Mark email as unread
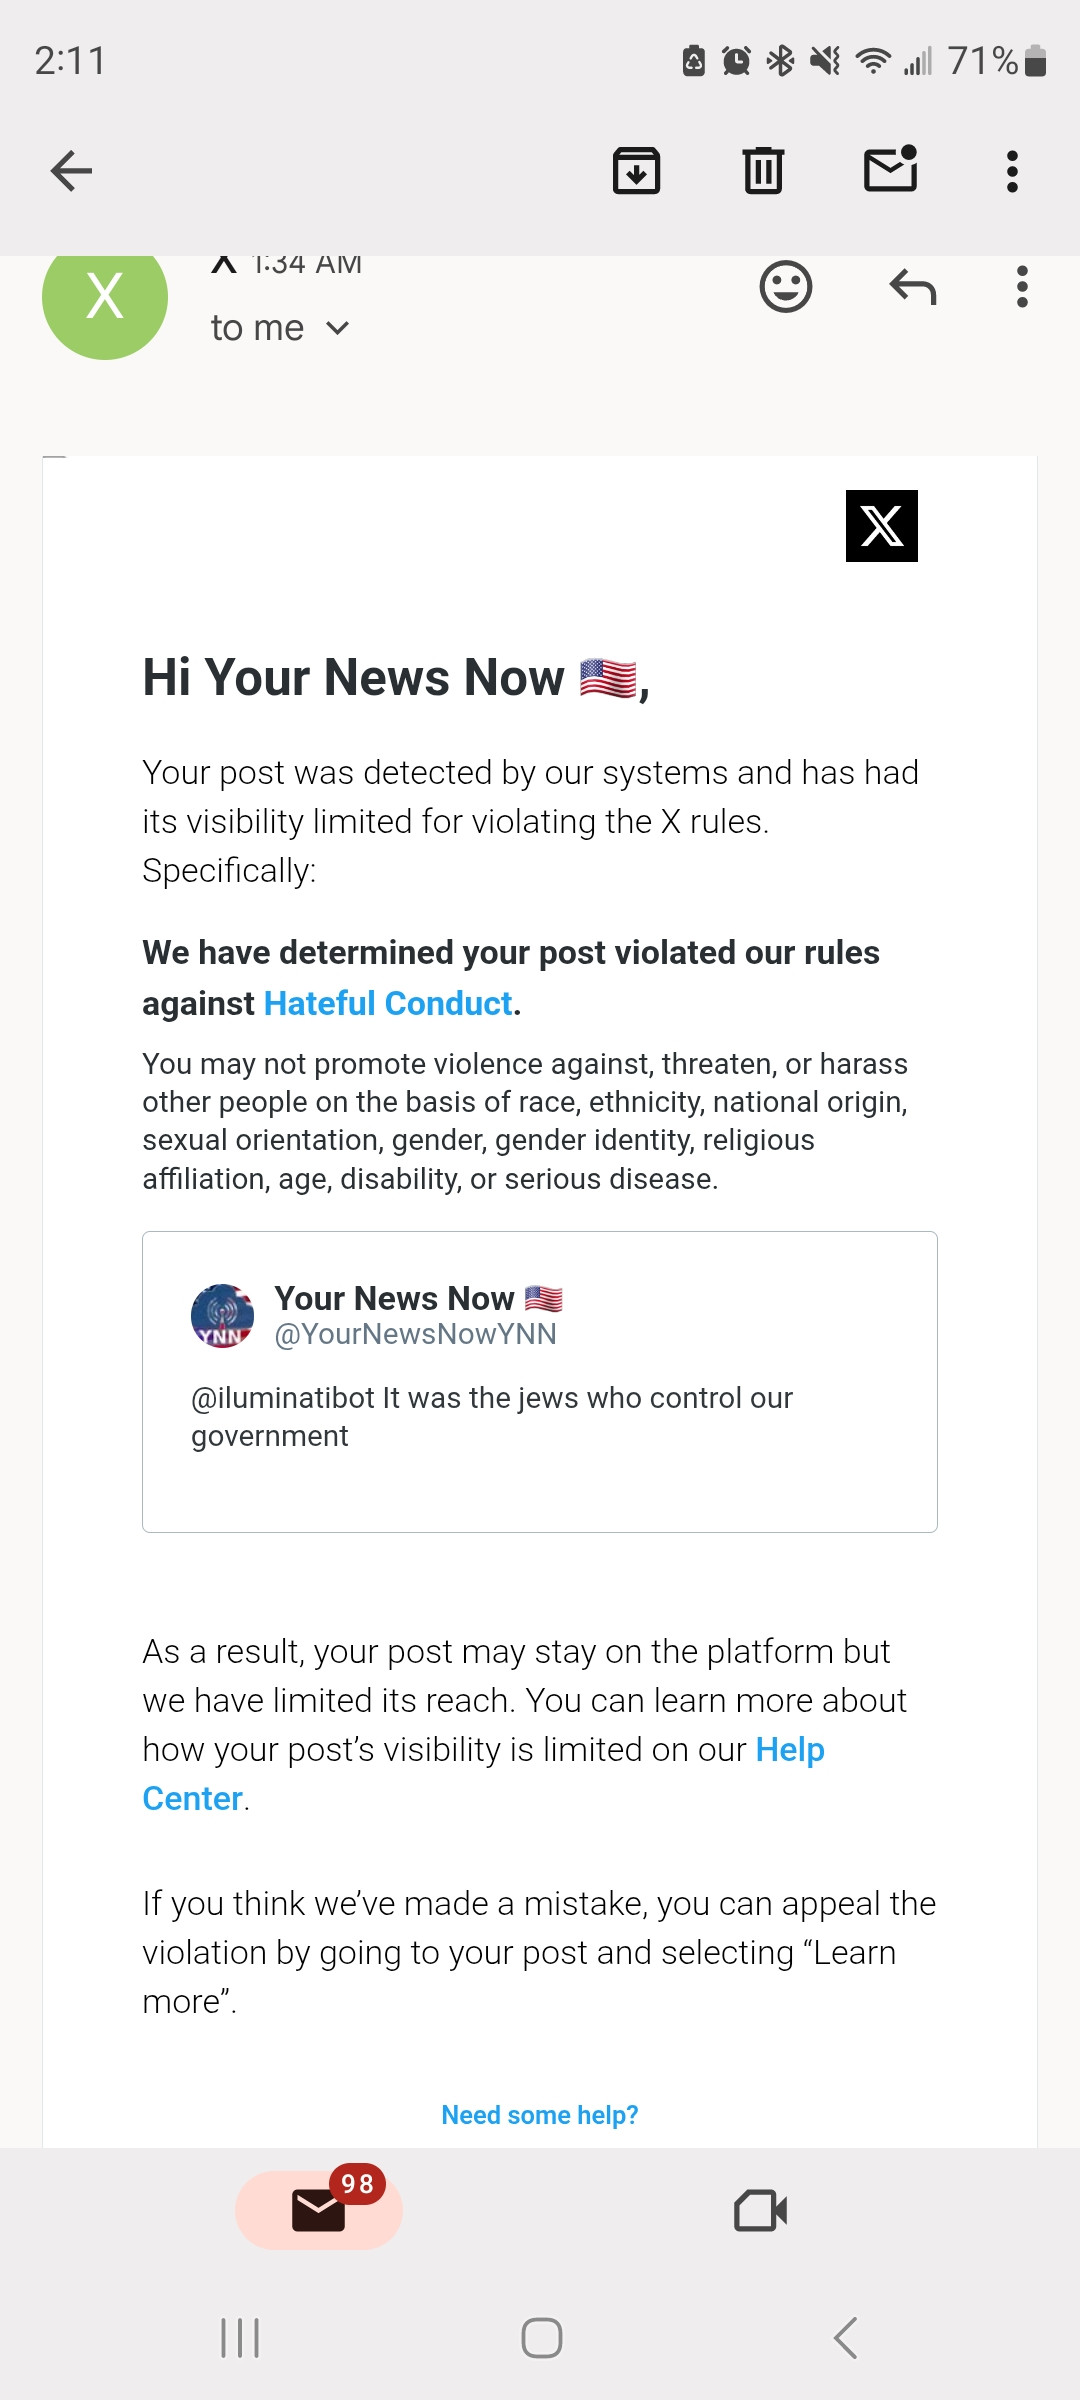 click(891, 168)
